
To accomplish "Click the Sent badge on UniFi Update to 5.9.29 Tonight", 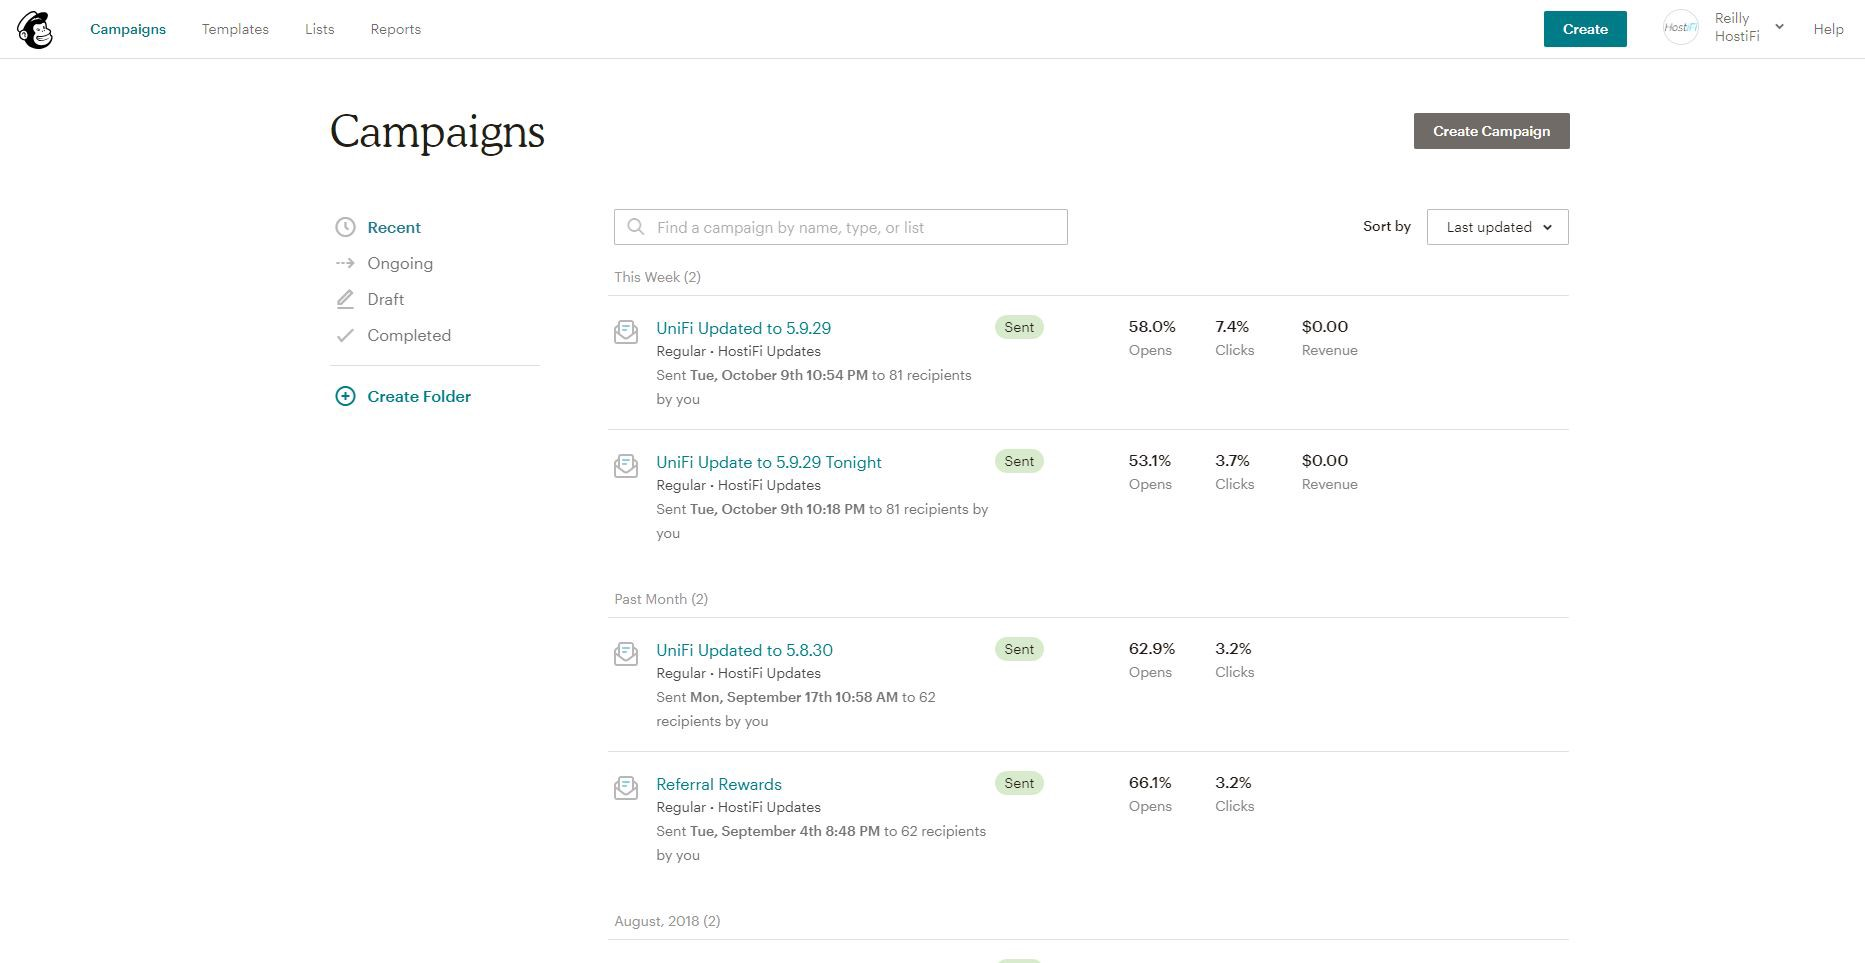I will click(1018, 461).
